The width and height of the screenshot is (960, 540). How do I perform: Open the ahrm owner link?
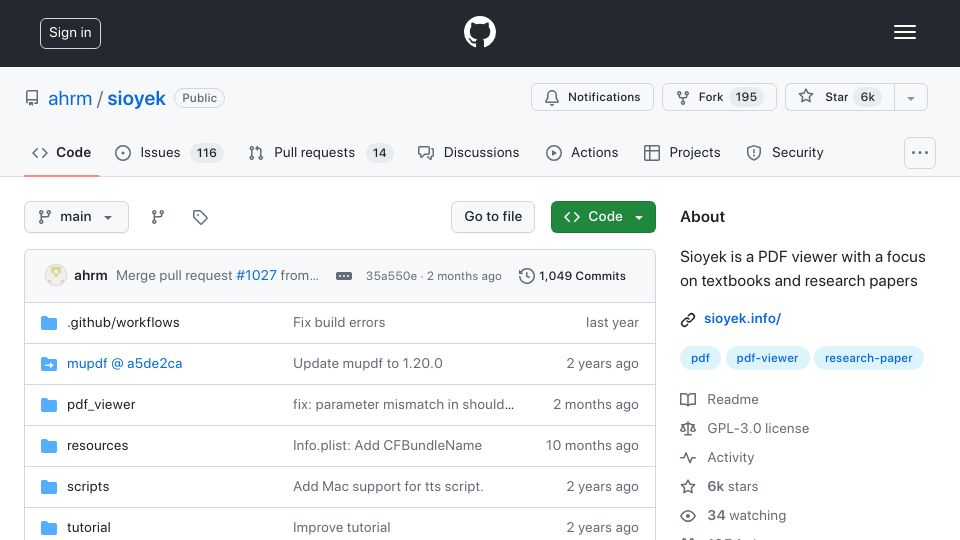point(70,98)
